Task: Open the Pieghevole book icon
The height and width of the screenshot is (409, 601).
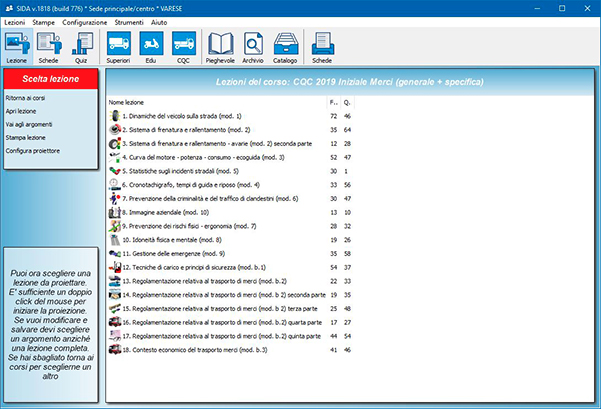Action: [x=220, y=47]
